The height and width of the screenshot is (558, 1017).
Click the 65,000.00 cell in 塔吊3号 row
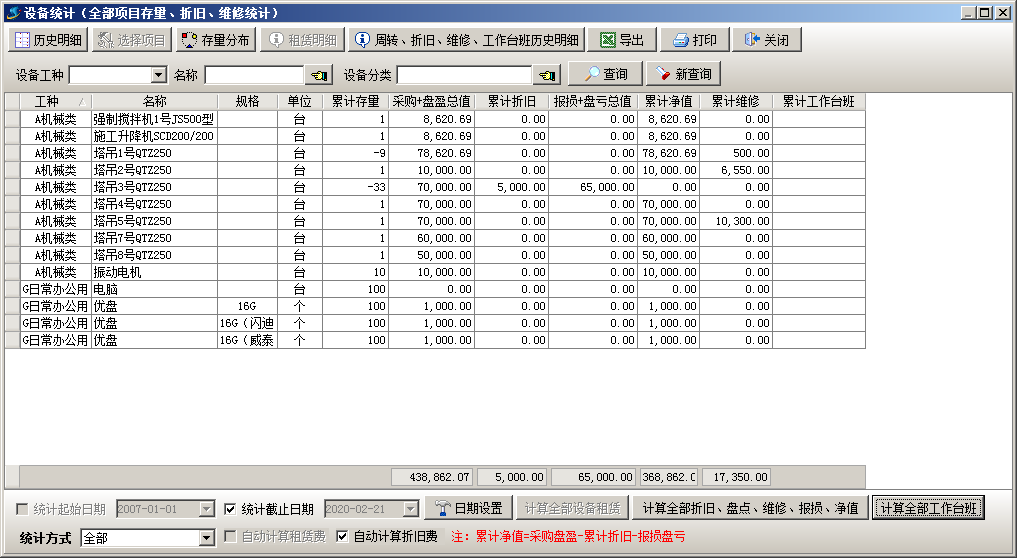coord(593,187)
